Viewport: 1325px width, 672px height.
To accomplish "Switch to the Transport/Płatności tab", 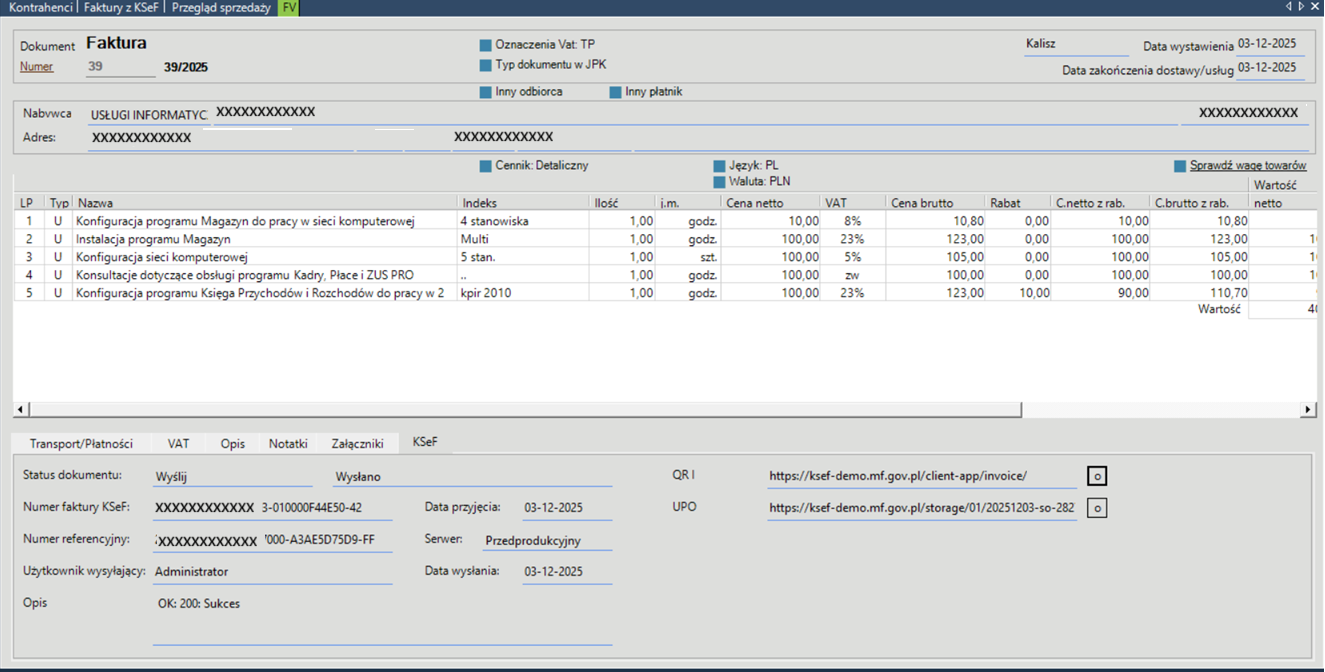I will (81, 443).
